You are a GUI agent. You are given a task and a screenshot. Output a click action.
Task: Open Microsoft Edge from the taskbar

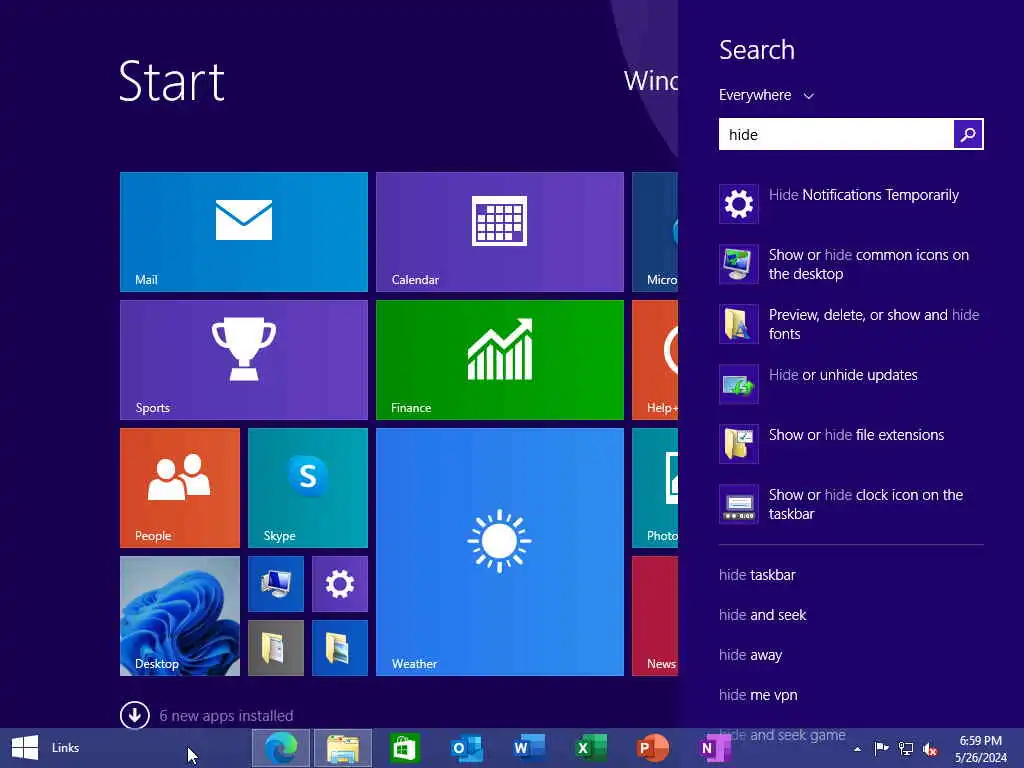coord(281,748)
